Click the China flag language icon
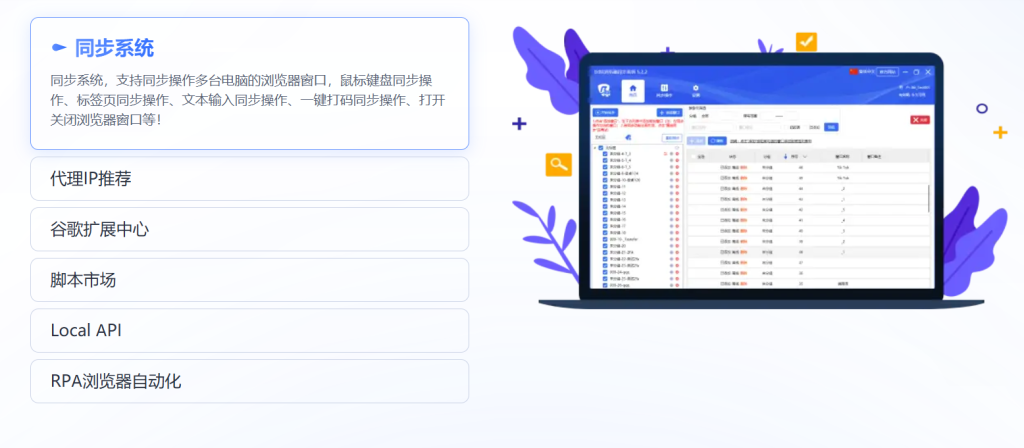This screenshot has height=448, width=1024. click(853, 71)
